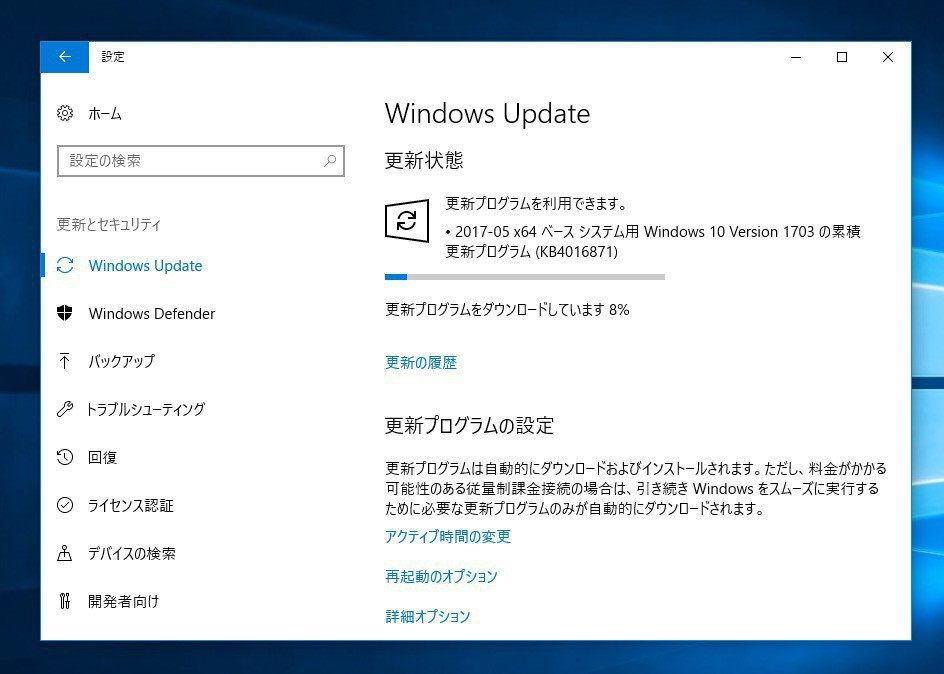Open ホーム settings home
The width and height of the screenshot is (944, 674).
[105, 113]
